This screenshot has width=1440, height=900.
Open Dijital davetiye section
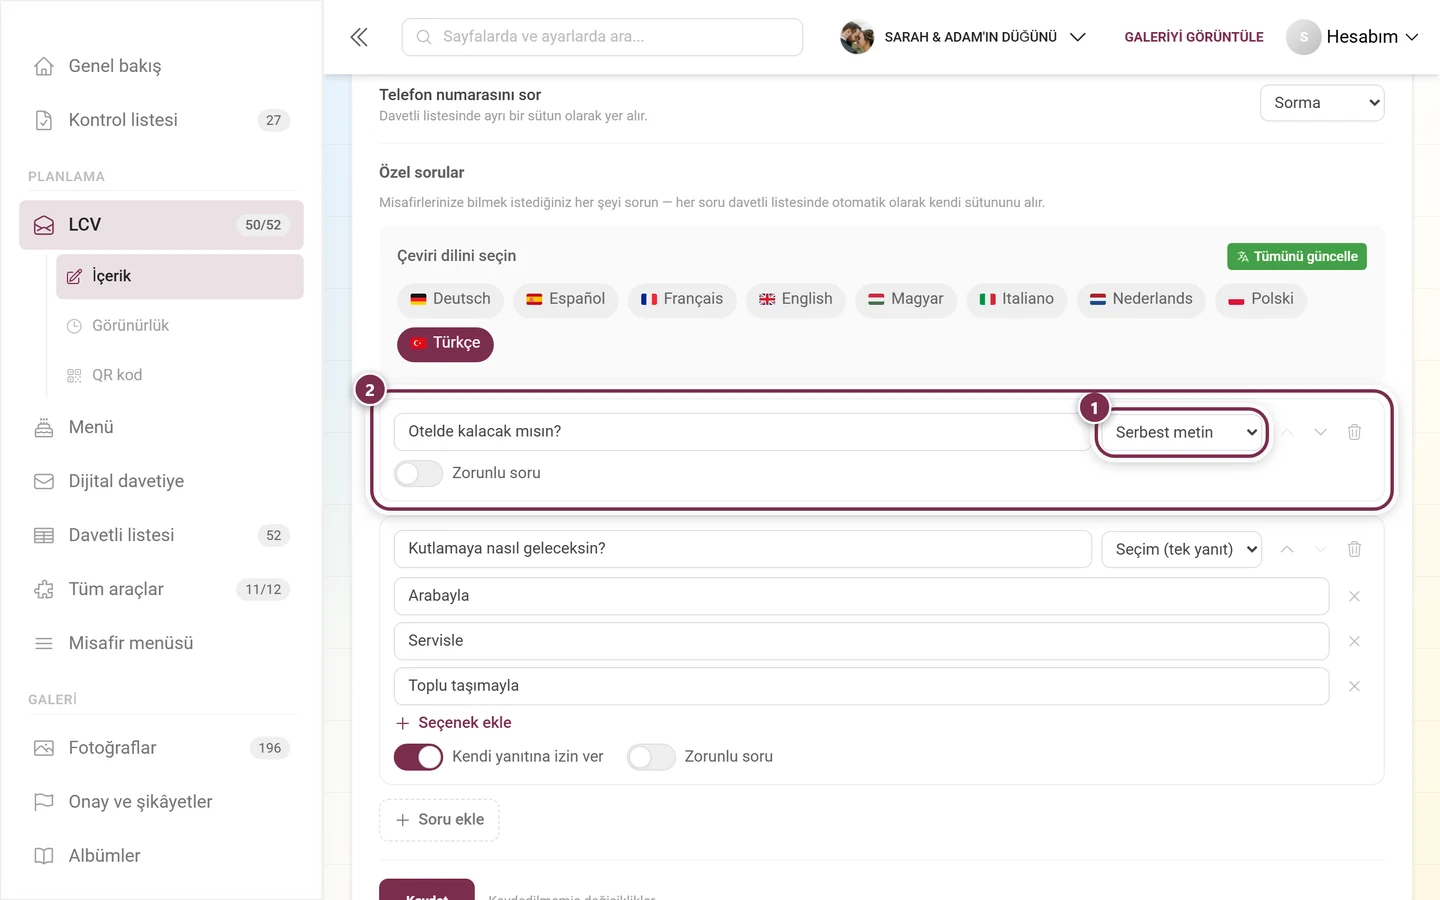coord(161,481)
